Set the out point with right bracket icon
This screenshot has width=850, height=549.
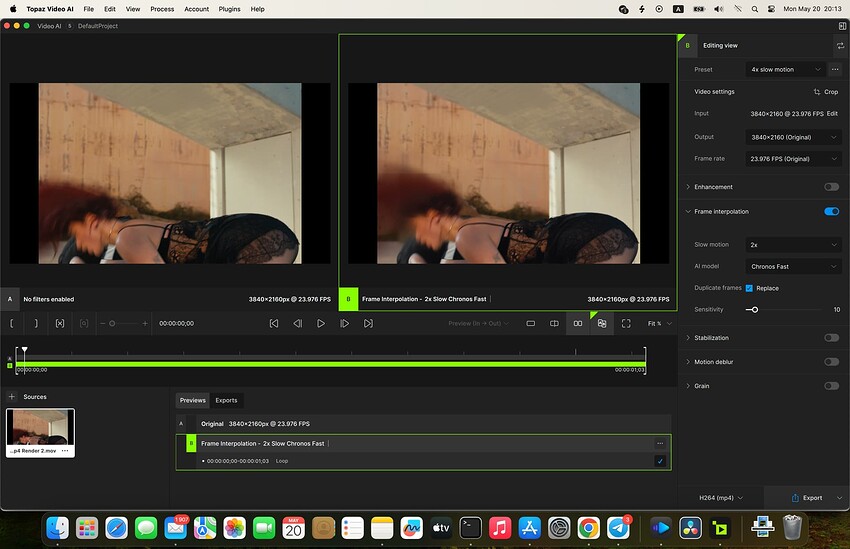(36, 324)
